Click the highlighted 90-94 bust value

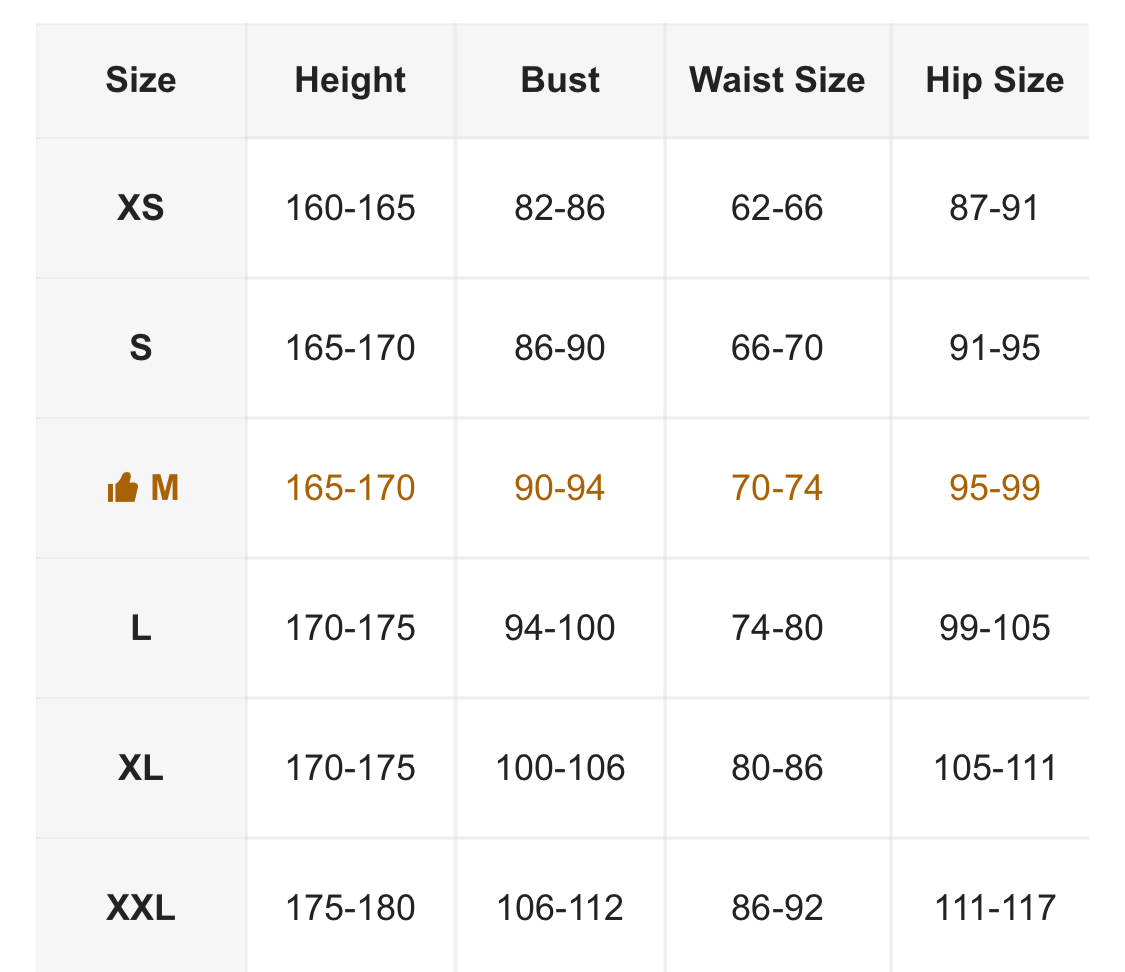[560, 488]
